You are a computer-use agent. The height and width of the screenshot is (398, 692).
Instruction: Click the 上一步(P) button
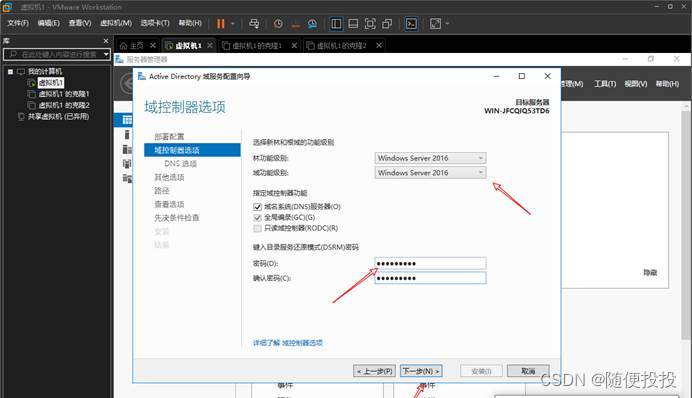(x=374, y=371)
